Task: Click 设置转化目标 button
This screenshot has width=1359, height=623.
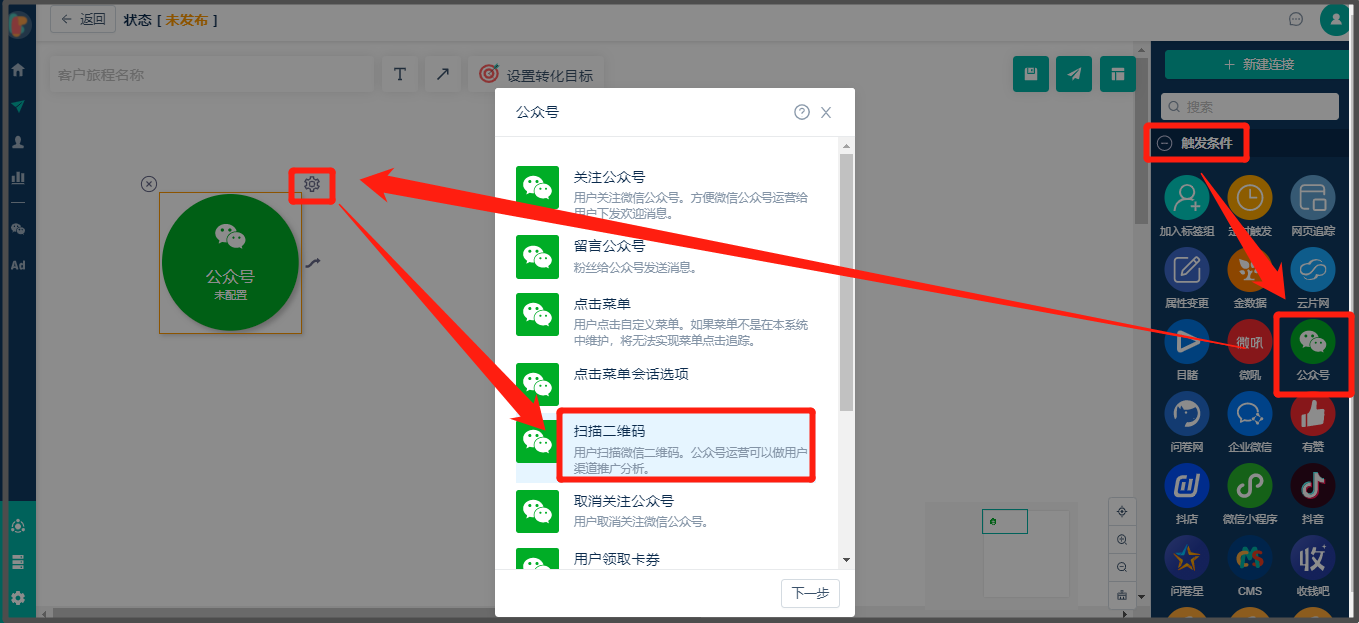Action: click(536, 75)
